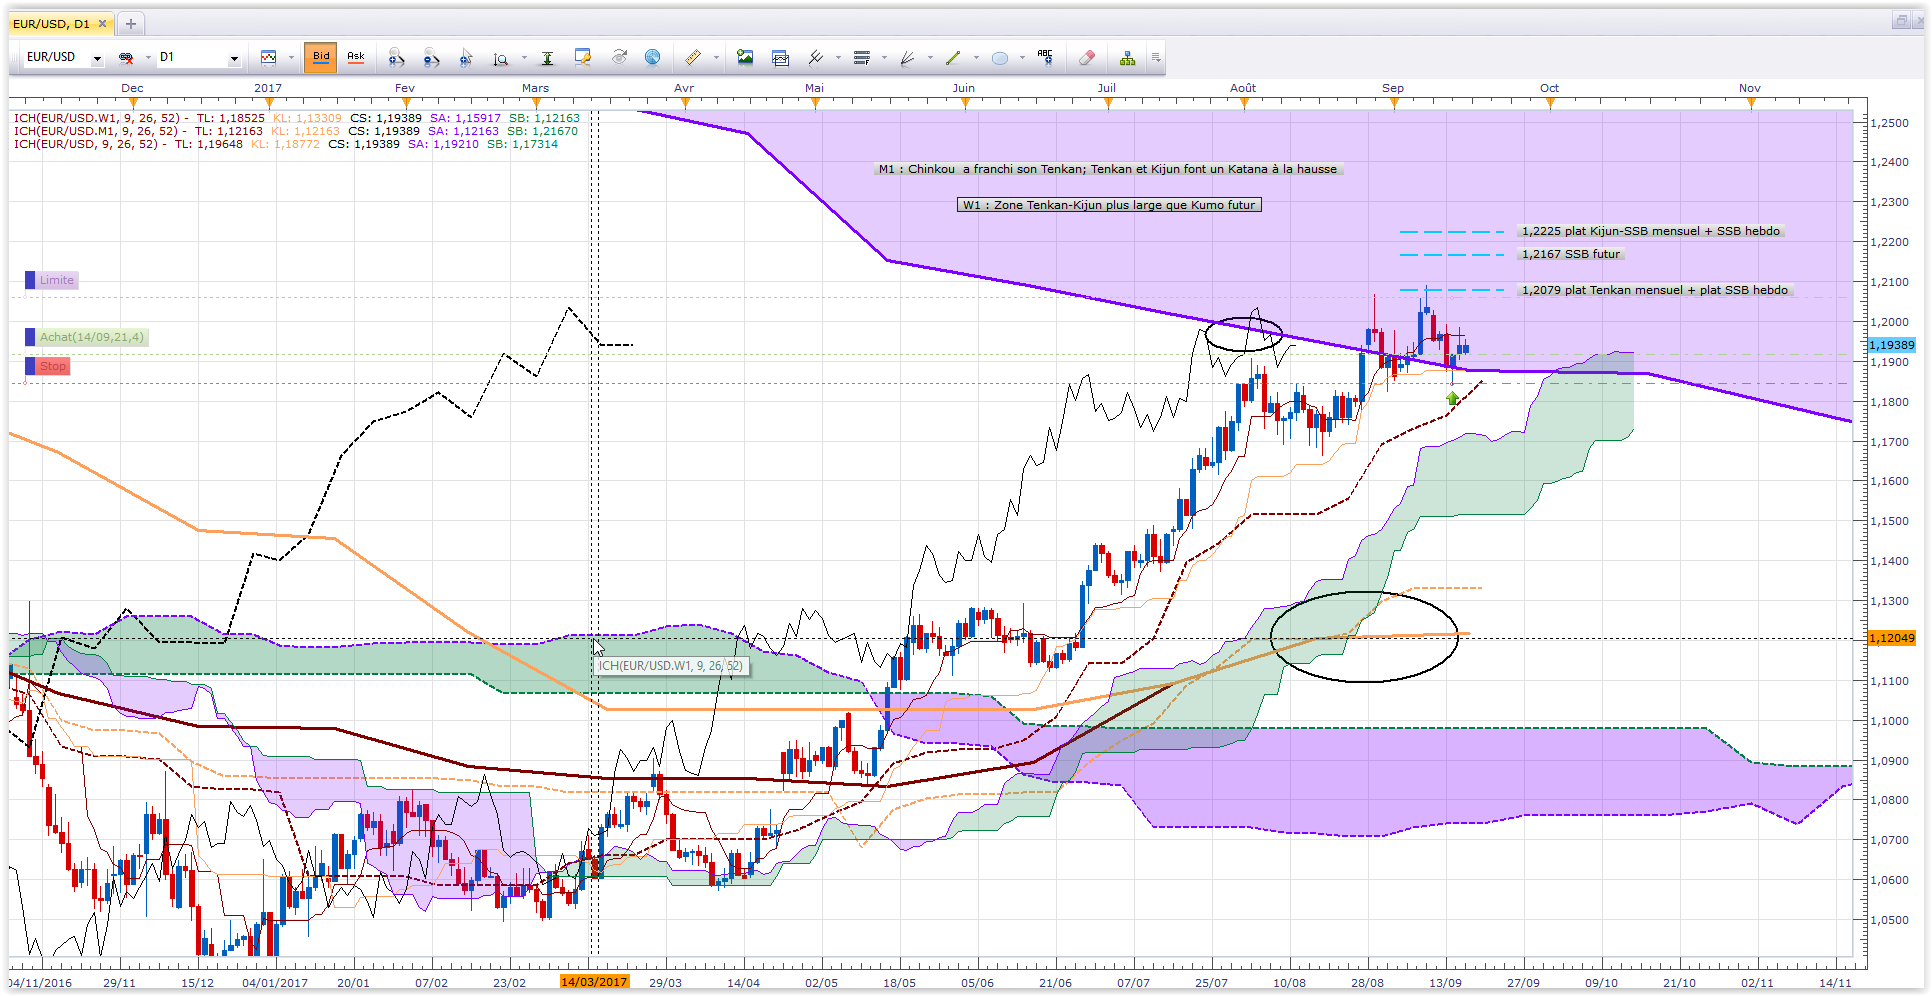
Task: Click the green buy arrow on chart
Action: pos(1453,398)
